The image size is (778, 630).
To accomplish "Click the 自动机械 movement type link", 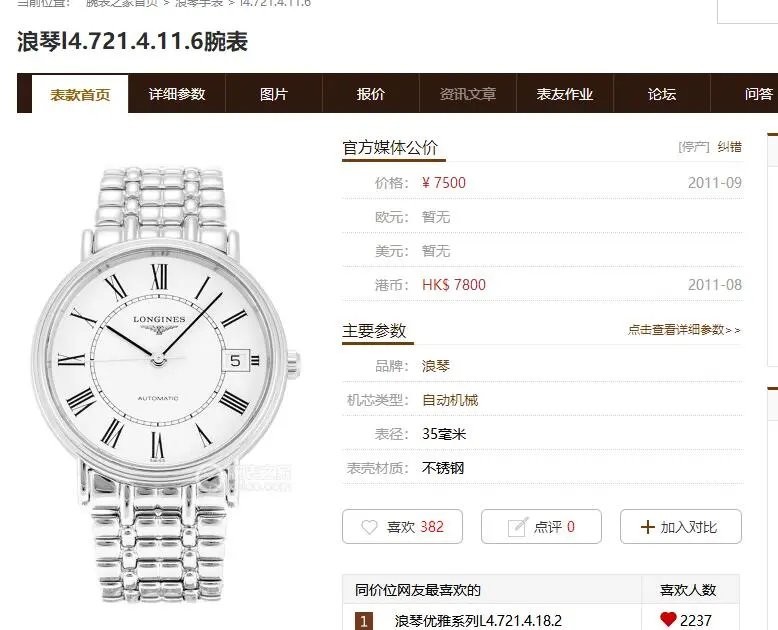I will [450, 400].
